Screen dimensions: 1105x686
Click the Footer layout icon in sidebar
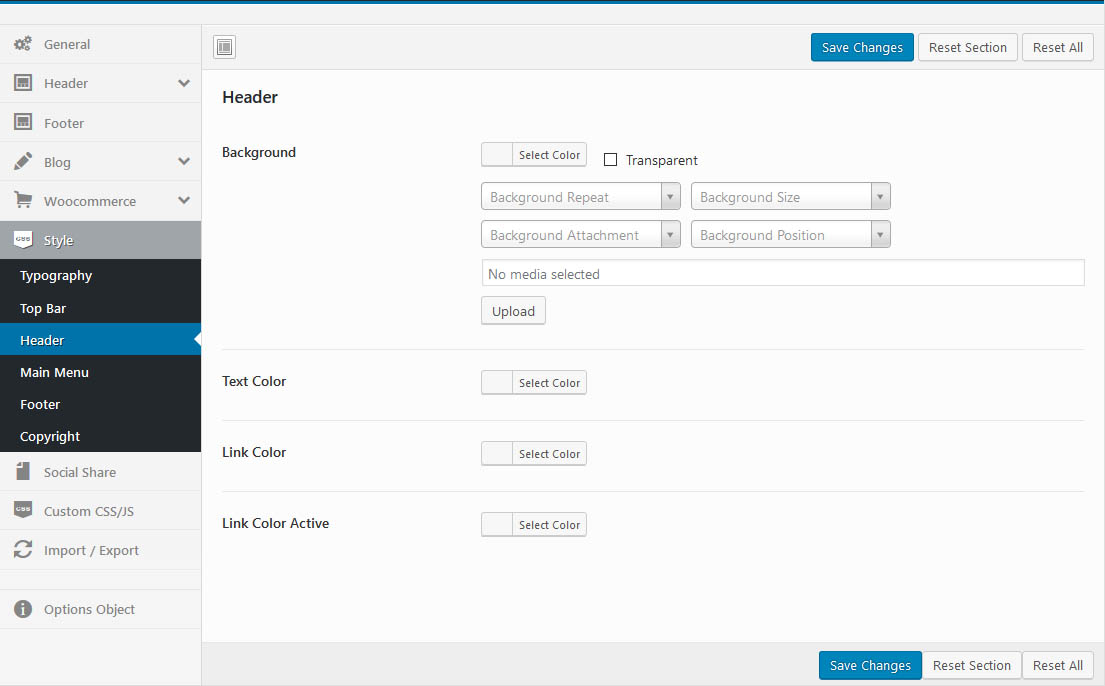pyautogui.click(x=23, y=122)
